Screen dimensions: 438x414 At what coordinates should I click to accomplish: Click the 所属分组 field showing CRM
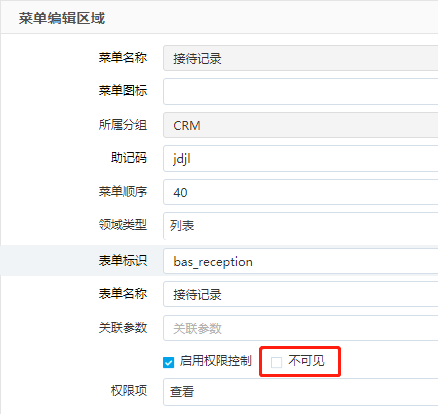pyautogui.click(x=300, y=125)
